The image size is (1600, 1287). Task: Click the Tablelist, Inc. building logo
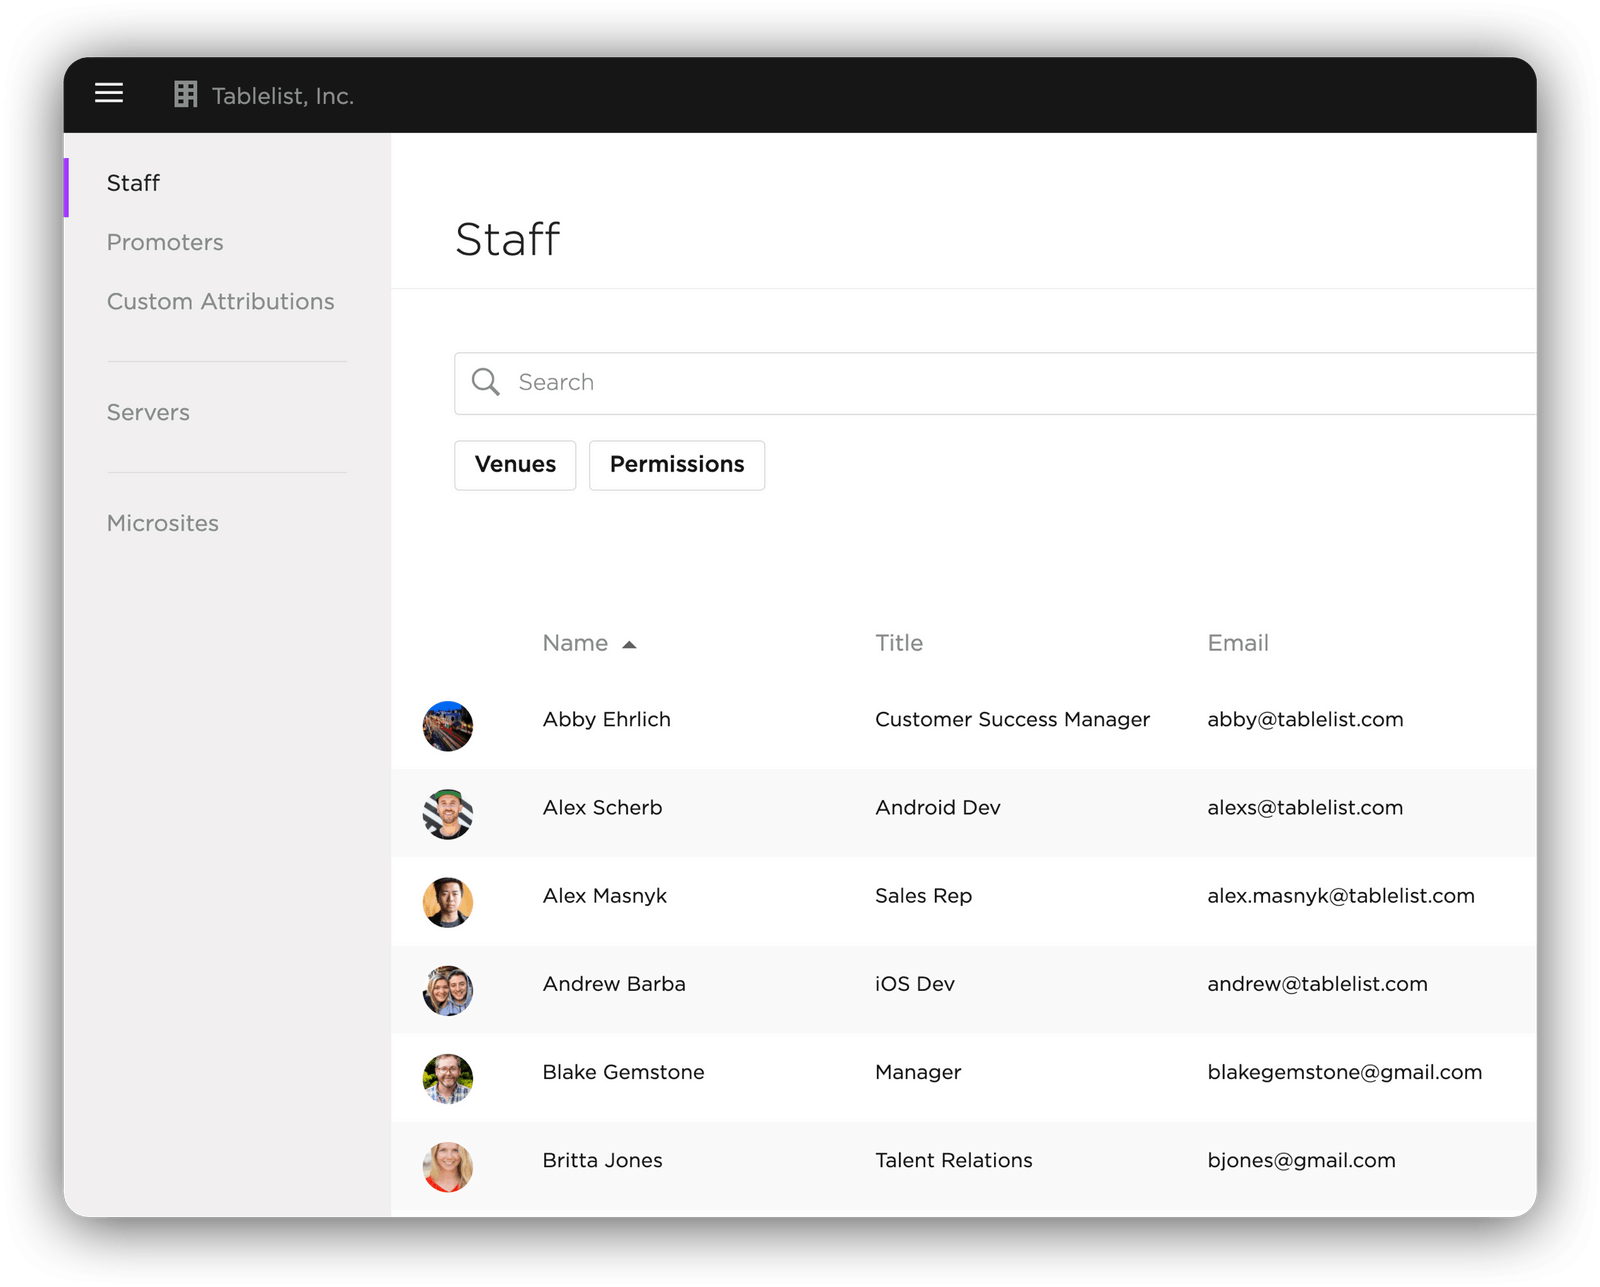(185, 93)
